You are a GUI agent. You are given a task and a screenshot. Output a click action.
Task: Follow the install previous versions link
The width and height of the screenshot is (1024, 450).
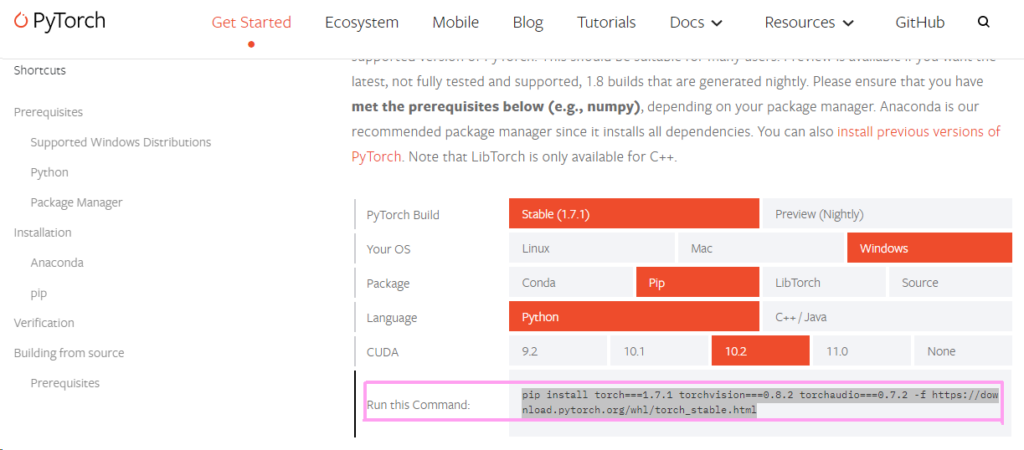[x=918, y=131]
